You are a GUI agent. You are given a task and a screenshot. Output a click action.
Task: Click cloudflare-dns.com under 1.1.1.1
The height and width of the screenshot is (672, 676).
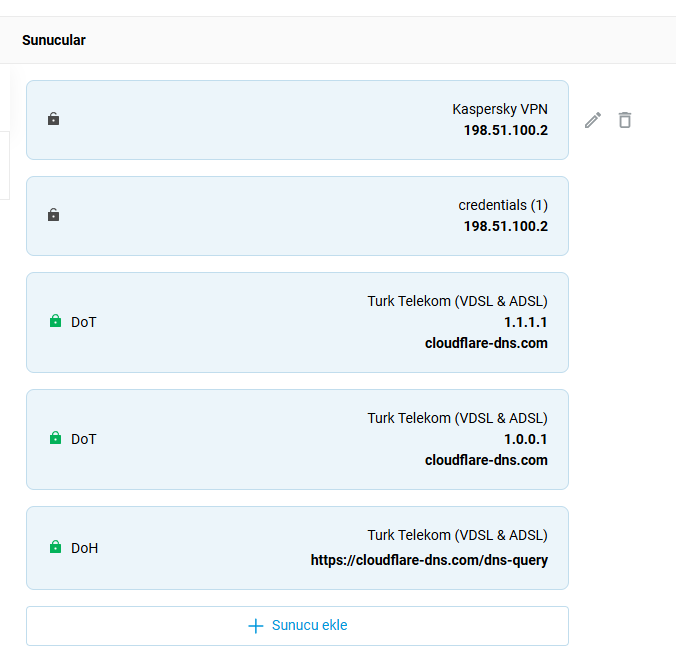[x=486, y=343]
